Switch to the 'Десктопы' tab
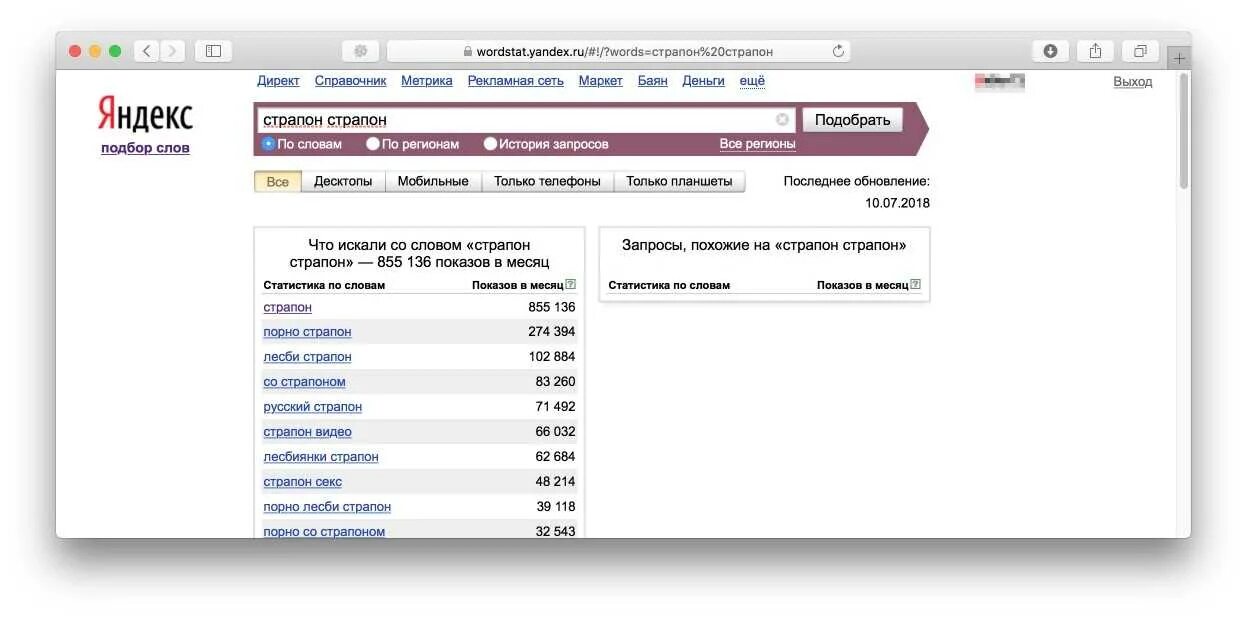 coord(343,181)
